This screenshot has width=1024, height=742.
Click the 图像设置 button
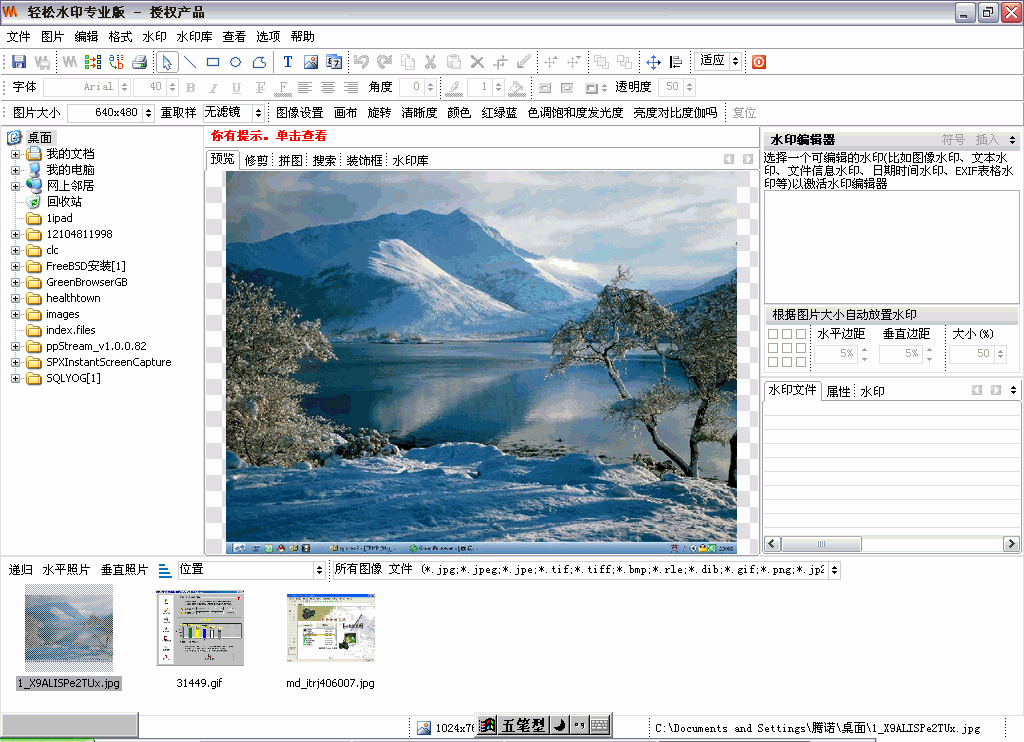[x=300, y=113]
